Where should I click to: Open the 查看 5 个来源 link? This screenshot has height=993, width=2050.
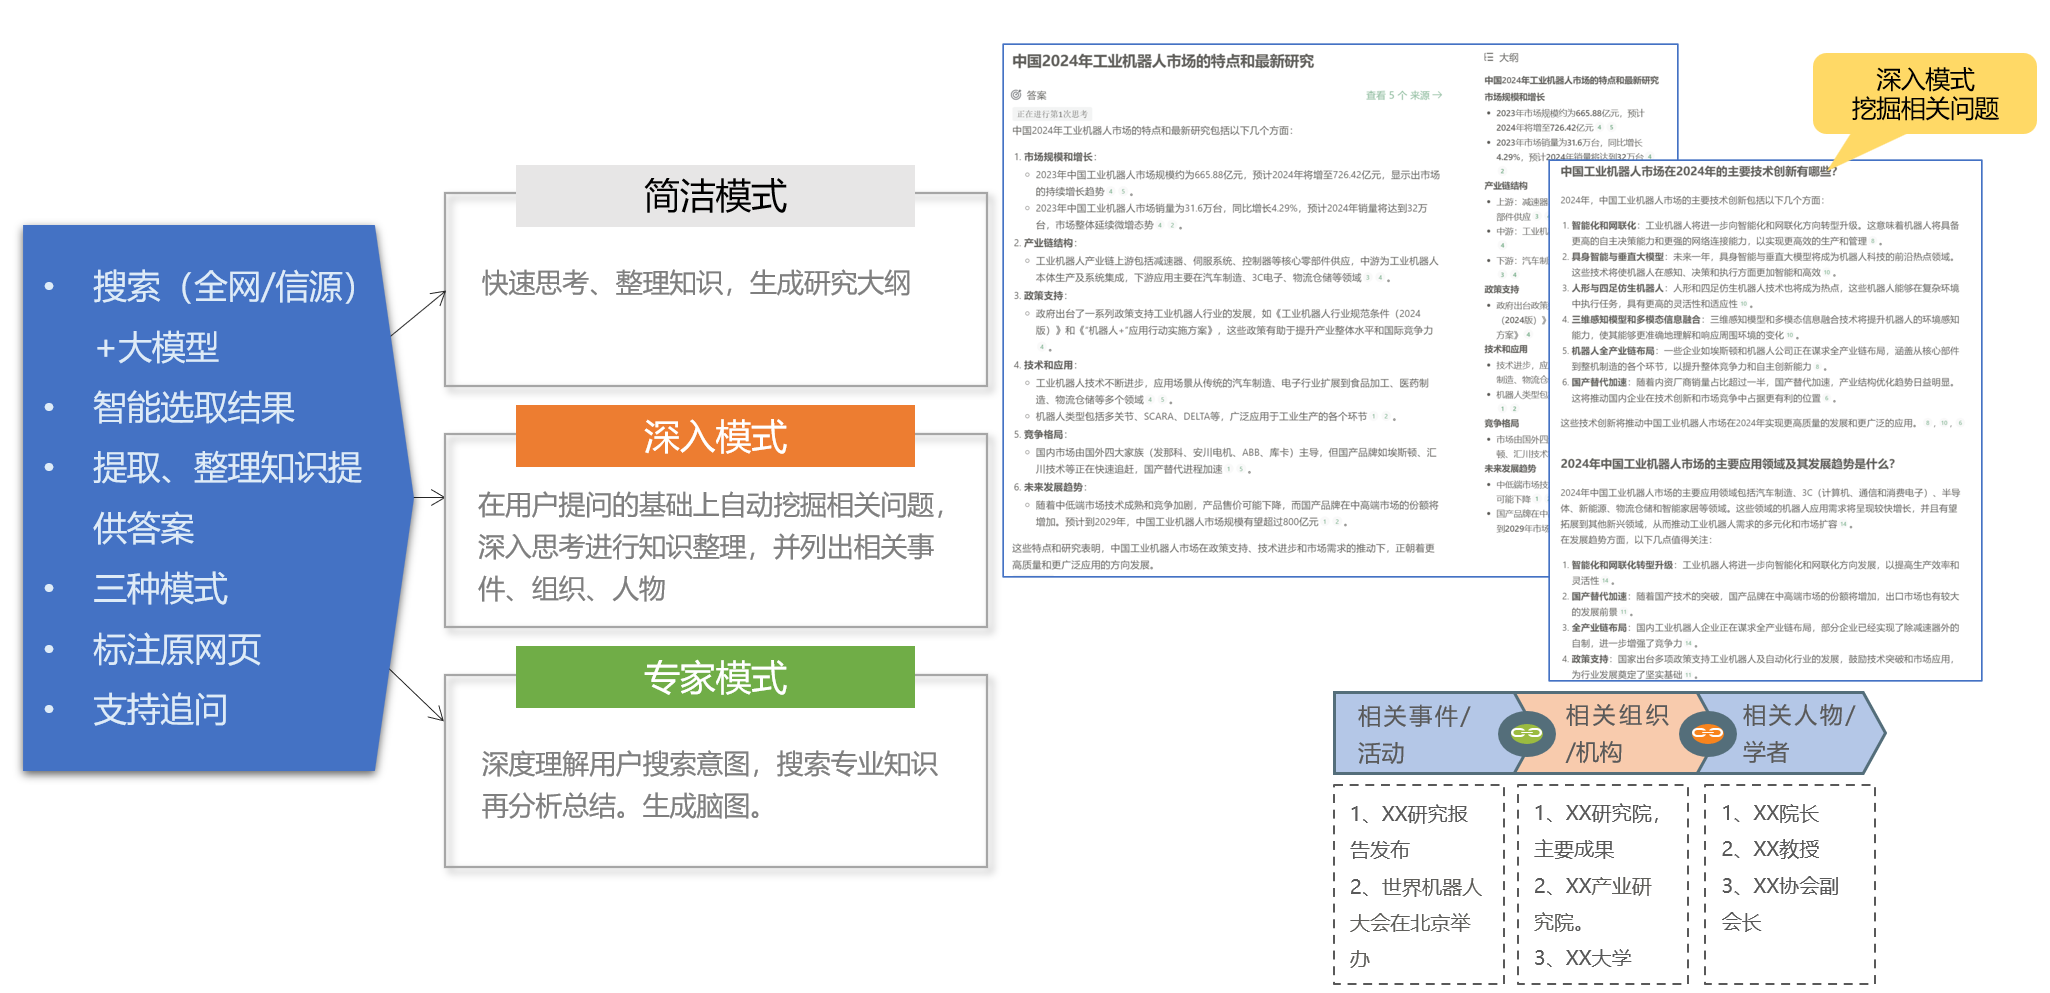pos(1403,96)
